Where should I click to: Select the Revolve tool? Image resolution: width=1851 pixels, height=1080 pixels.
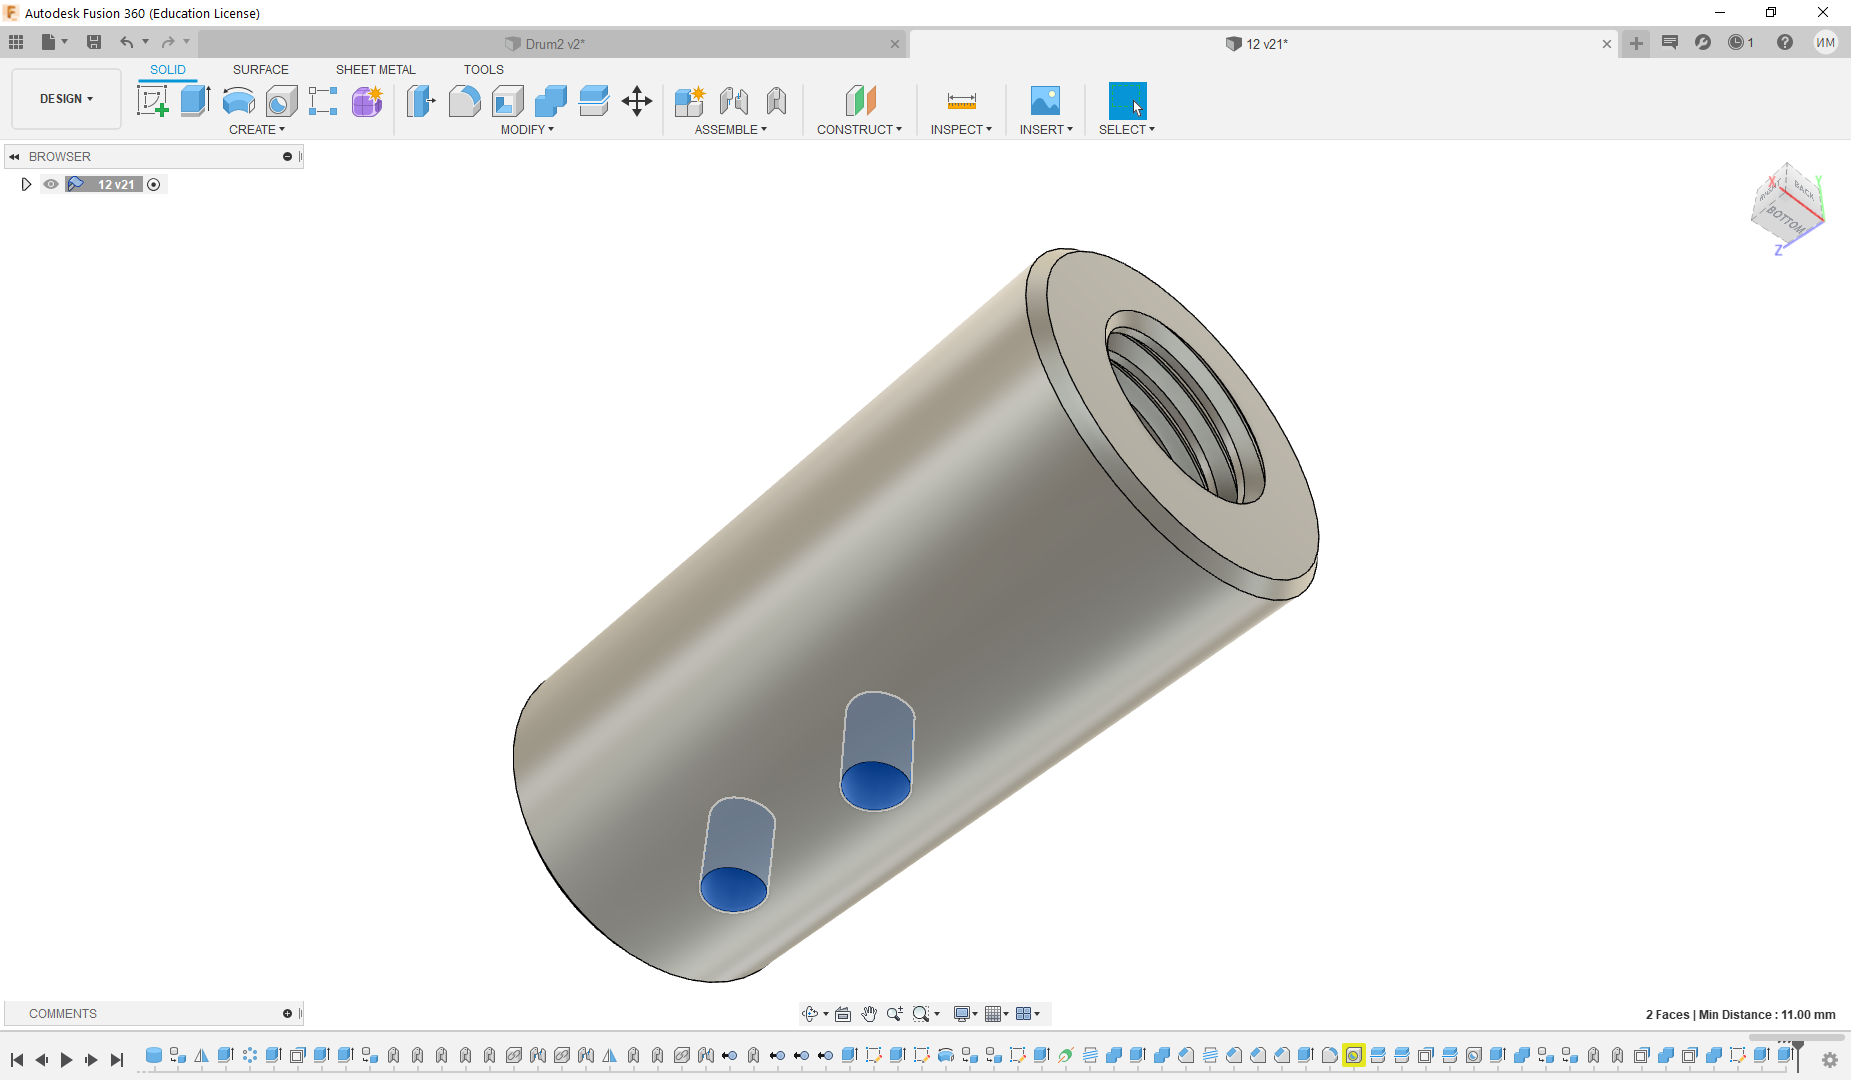tap(238, 101)
